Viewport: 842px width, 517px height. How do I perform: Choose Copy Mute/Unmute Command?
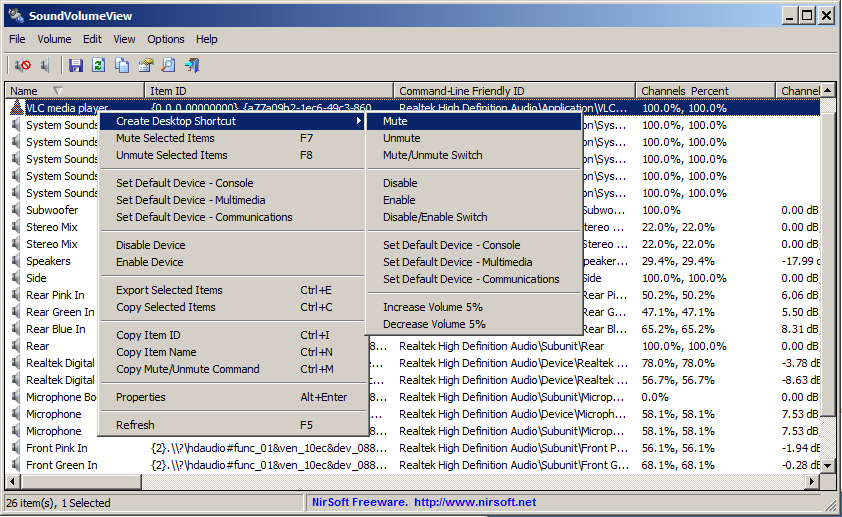point(232,369)
